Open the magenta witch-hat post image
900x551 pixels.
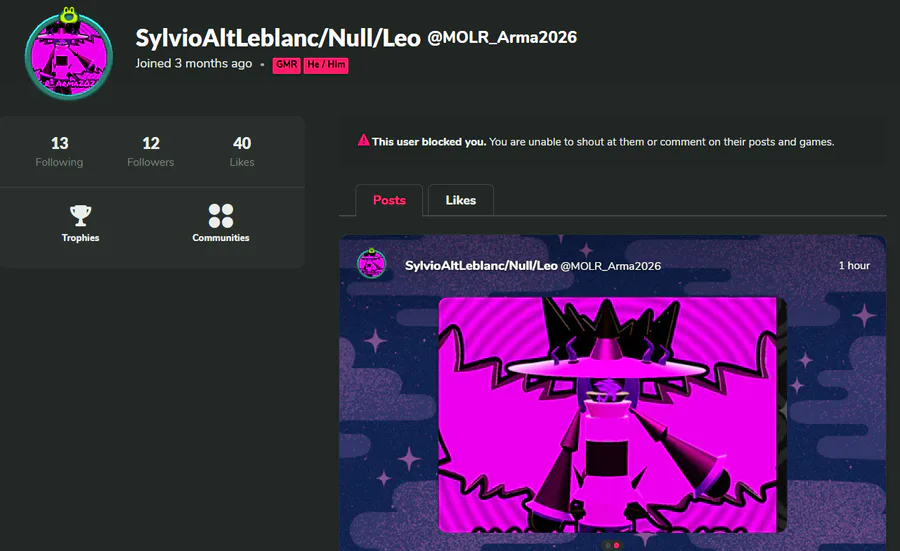pyautogui.click(x=611, y=415)
